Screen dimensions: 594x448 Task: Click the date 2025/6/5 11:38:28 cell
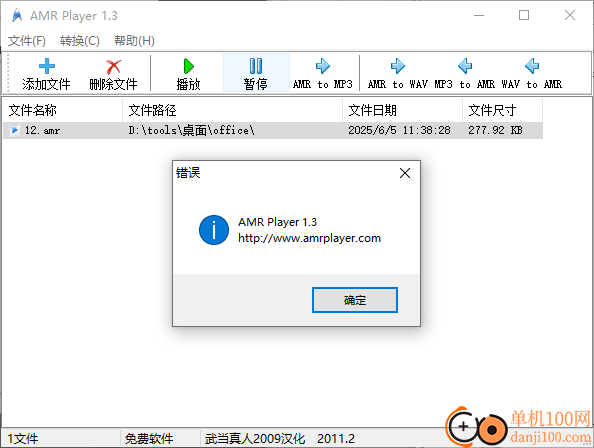click(399, 130)
